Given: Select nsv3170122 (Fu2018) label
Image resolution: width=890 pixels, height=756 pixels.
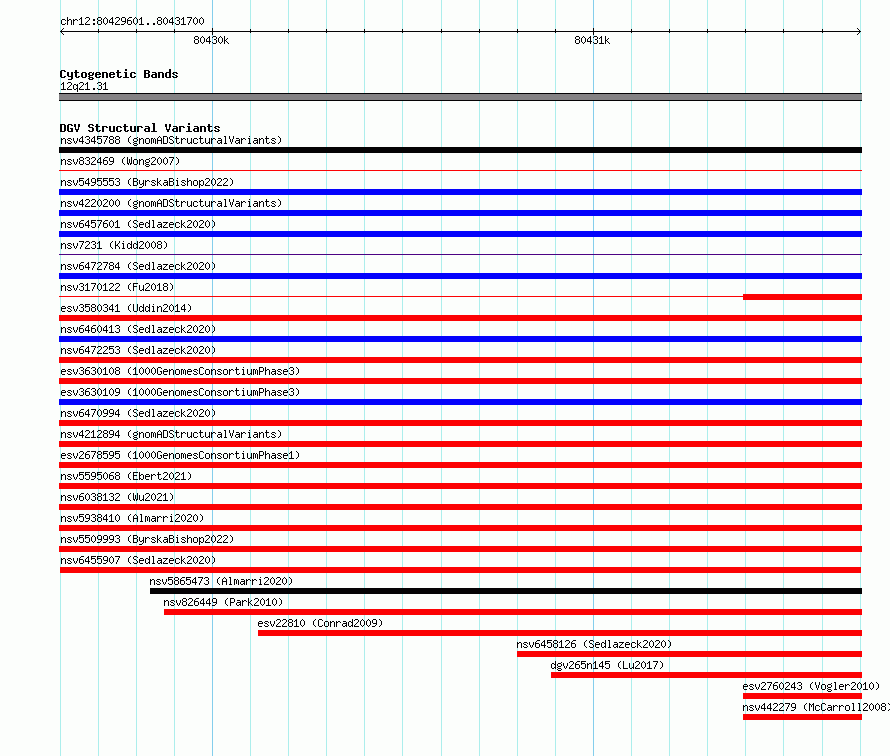Looking at the screenshot, I should point(117,287).
